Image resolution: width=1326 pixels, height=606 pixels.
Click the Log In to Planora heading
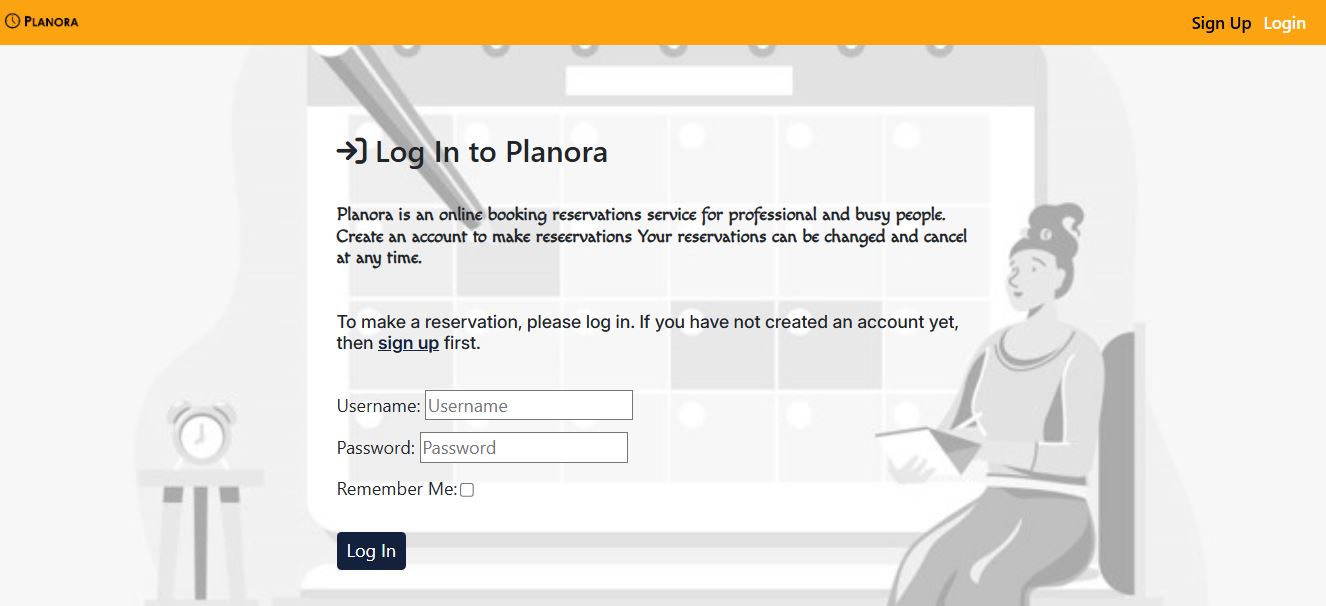click(490, 152)
